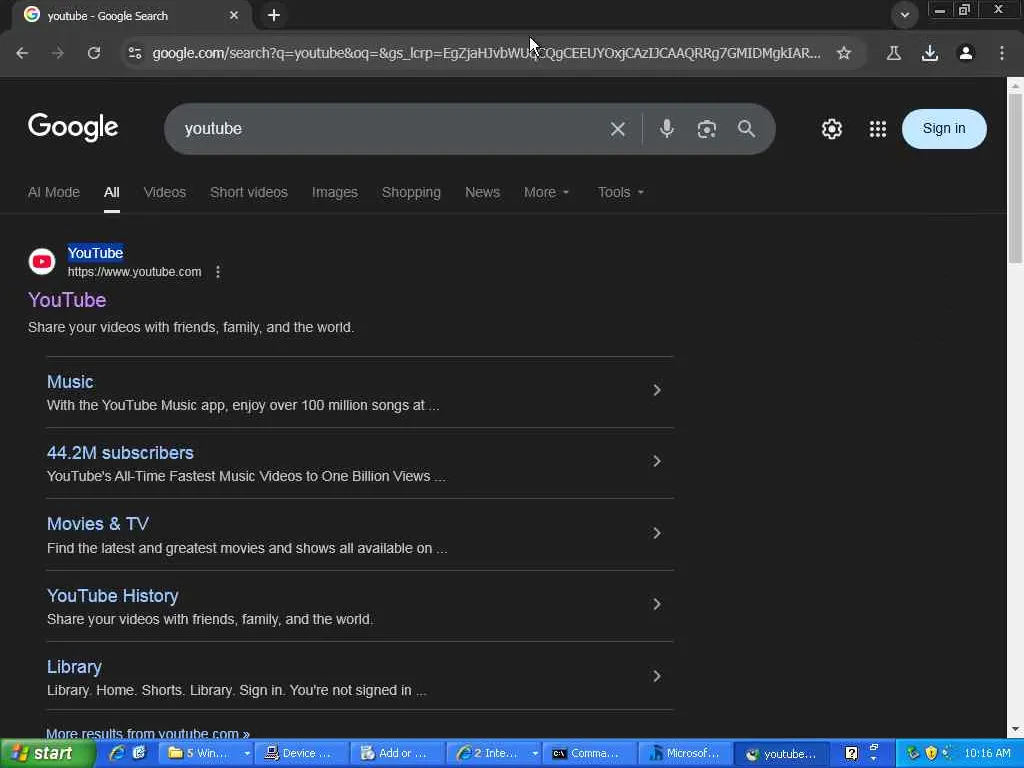This screenshot has height=768, width=1024.
Task: Expand the 44.2M subscribers row chevron
Action: point(657,461)
